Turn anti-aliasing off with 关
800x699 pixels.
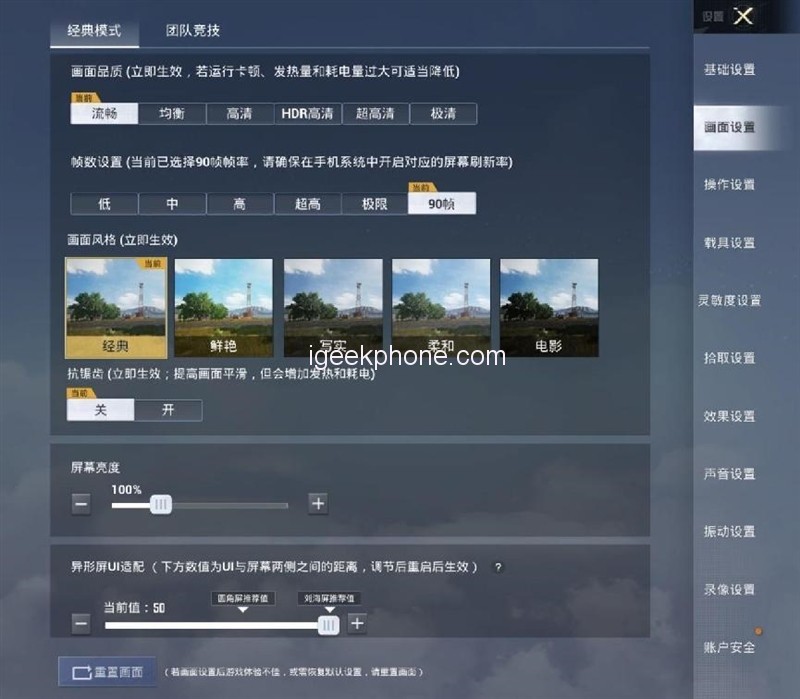tap(101, 410)
